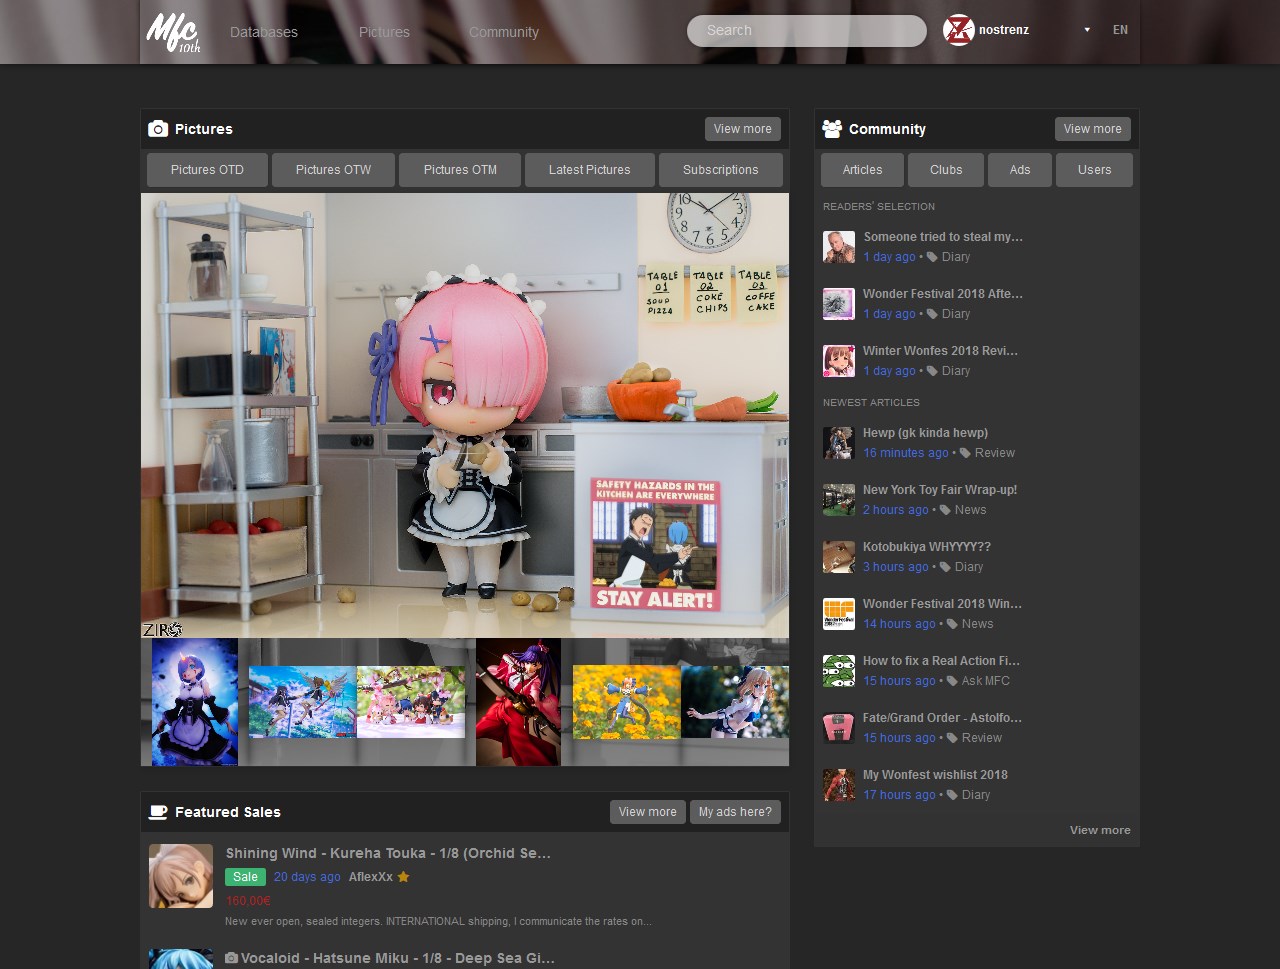Open the winged figures blue sky thumbnail
This screenshot has width=1280, height=969.
click(302, 702)
